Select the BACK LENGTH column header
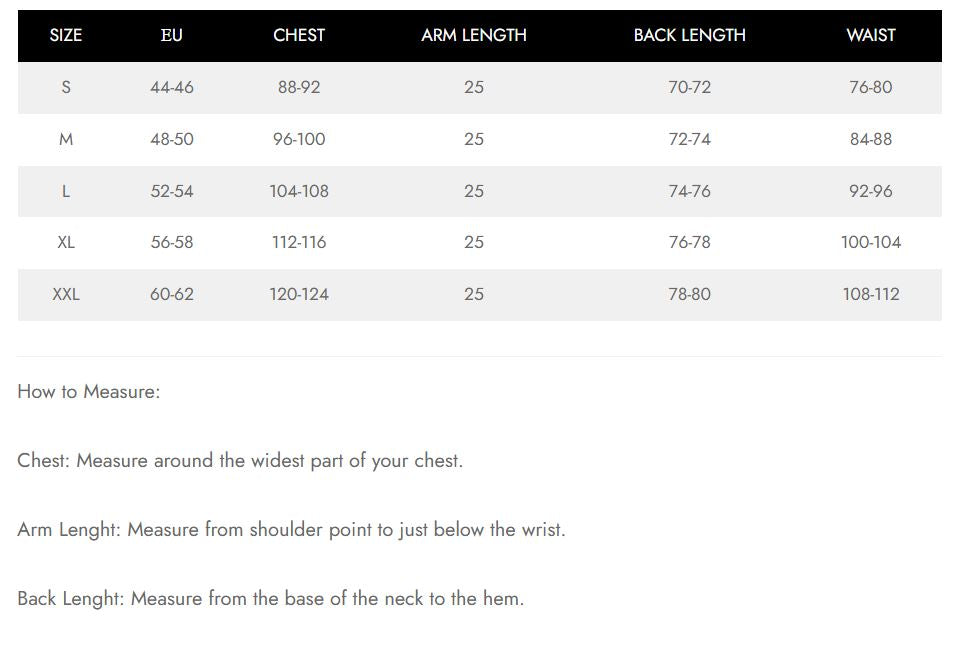This screenshot has width=955, height=652. pos(690,35)
